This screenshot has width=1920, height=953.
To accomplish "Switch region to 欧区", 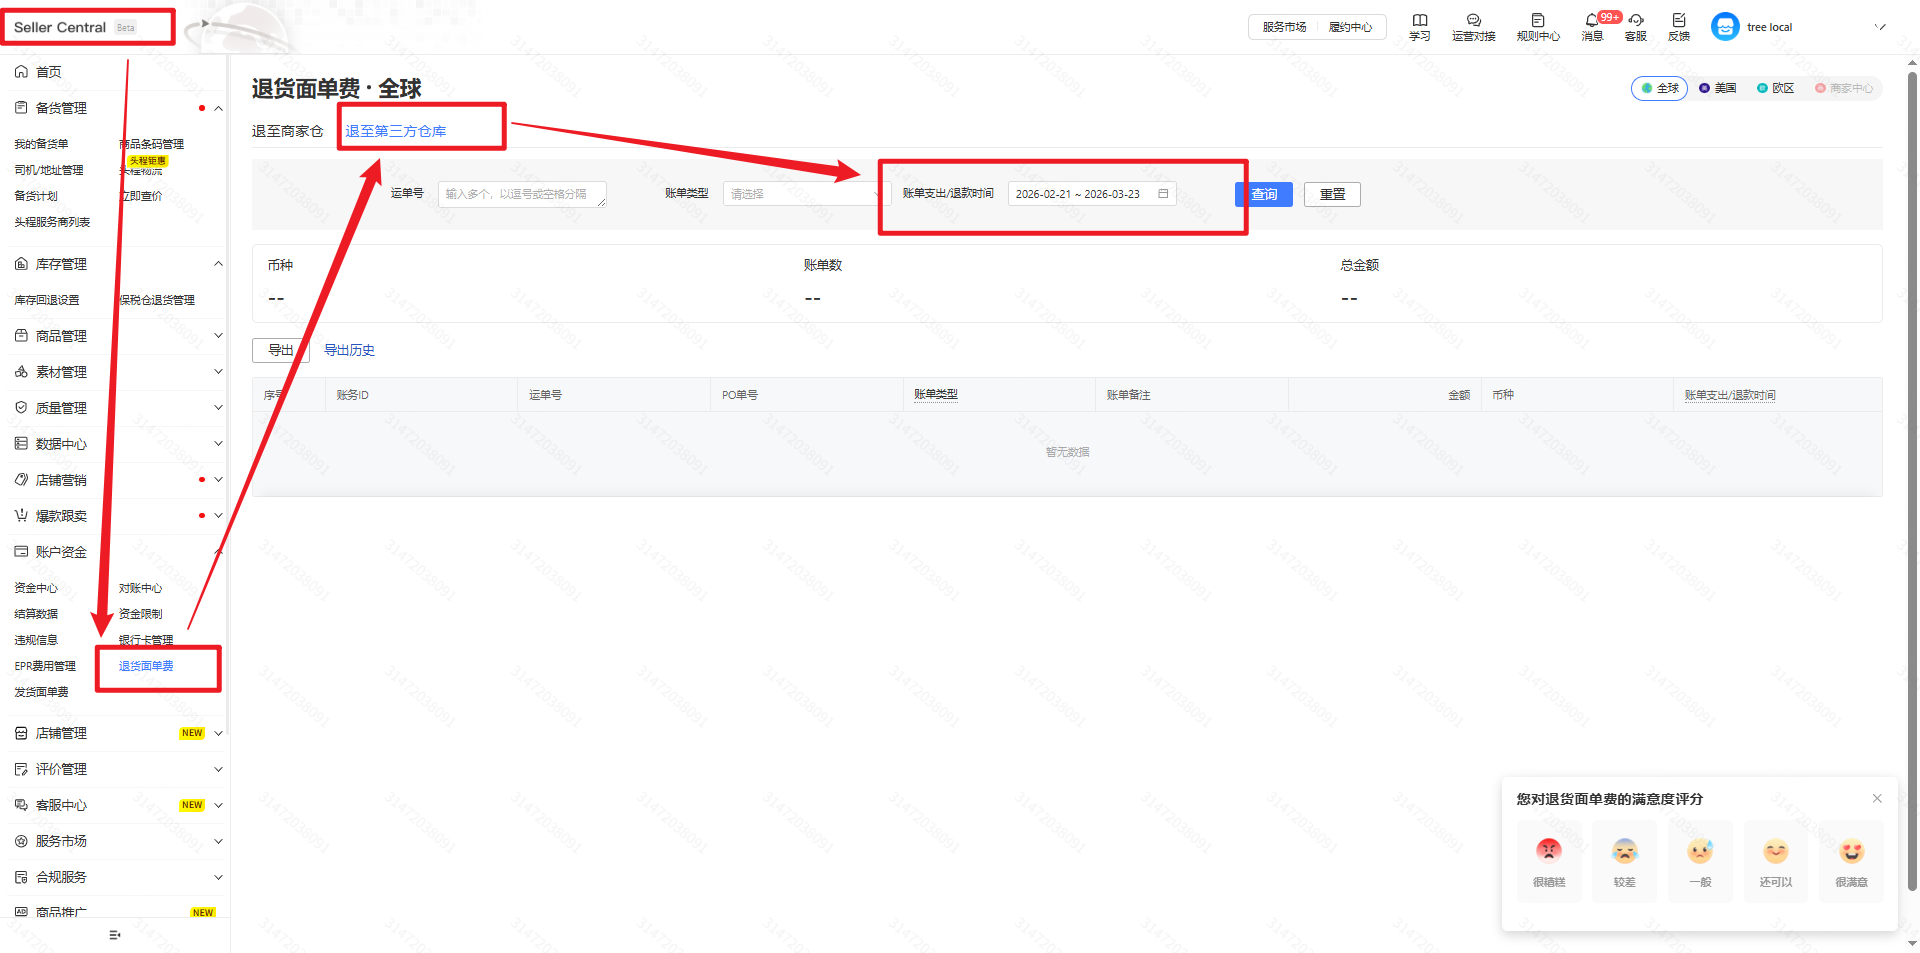I will (x=1775, y=88).
